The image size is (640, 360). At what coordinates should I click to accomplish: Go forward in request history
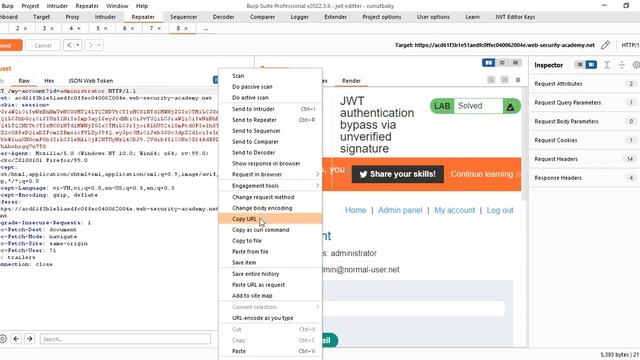[x=91, y=45]
